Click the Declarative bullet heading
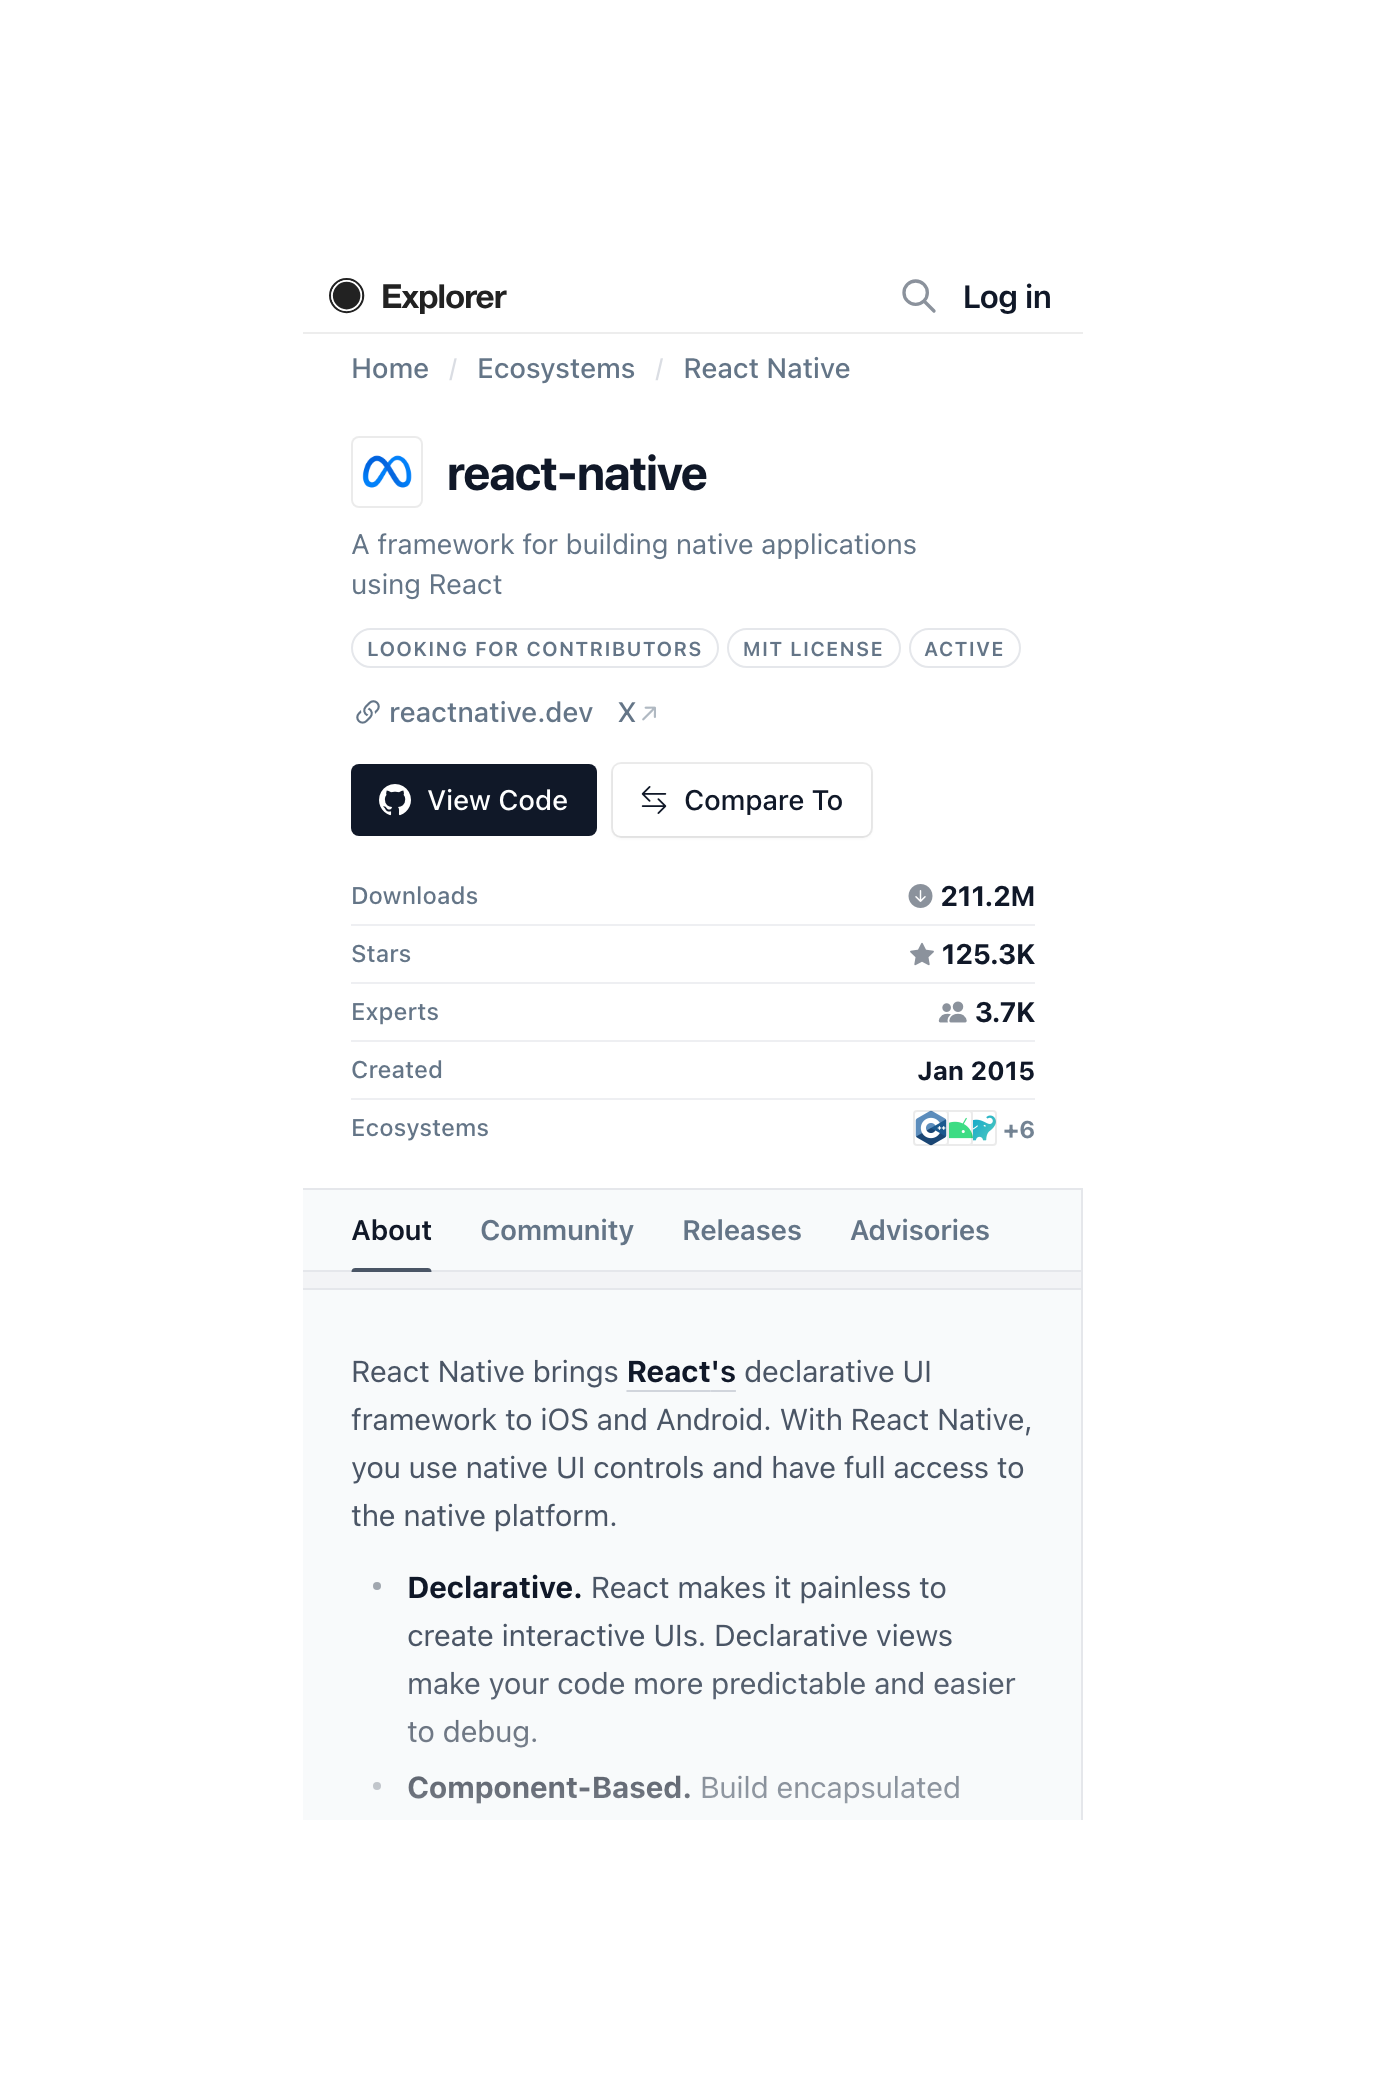 coord(494,1588)
